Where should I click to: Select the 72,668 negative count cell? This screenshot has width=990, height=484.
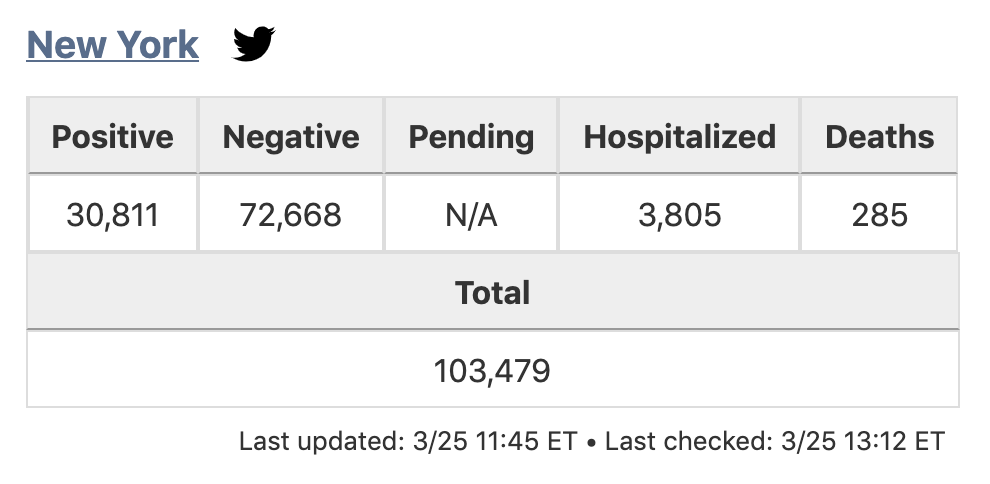tap(291, 214)
